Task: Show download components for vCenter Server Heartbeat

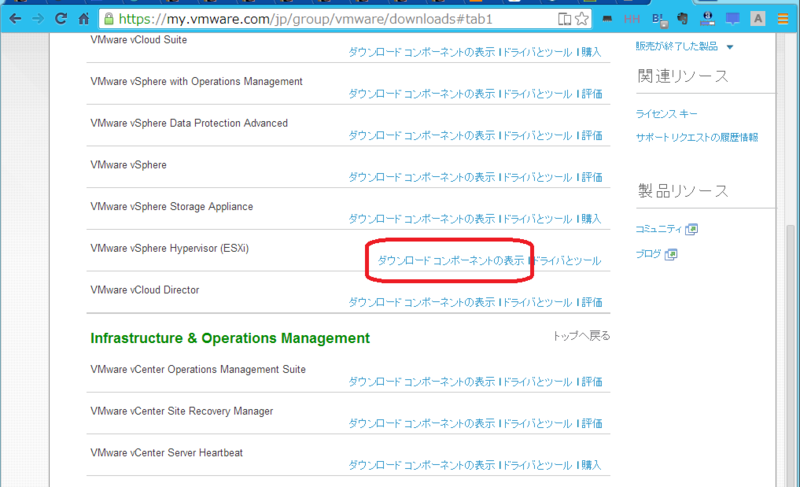Action: (x=421, y=466)
